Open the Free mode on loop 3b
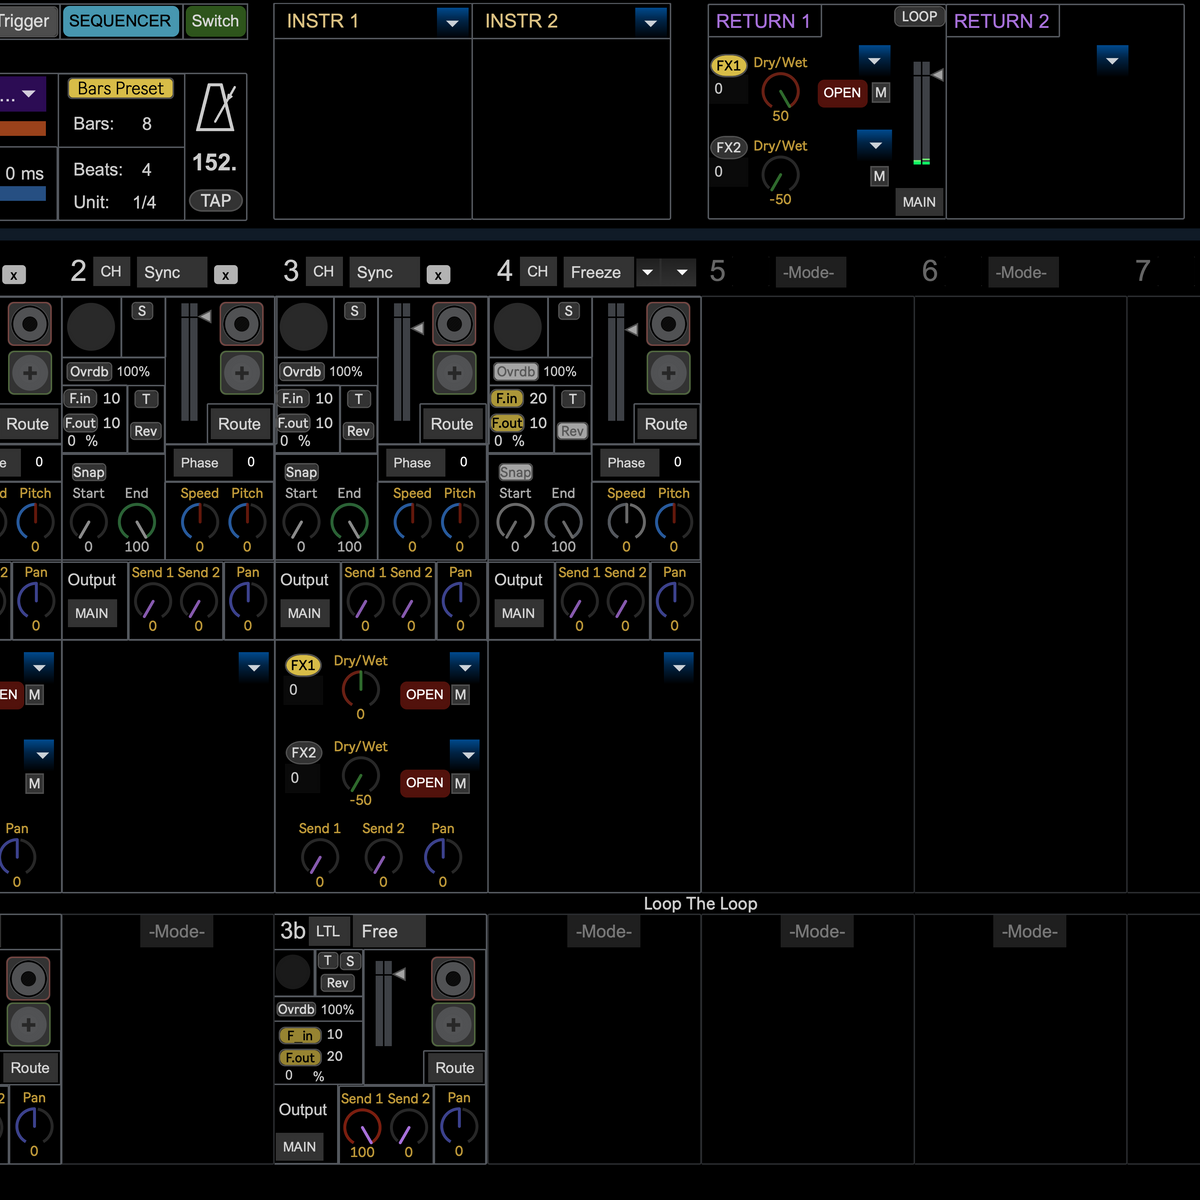The image size is (1200, 1200). tap(390, 931)
